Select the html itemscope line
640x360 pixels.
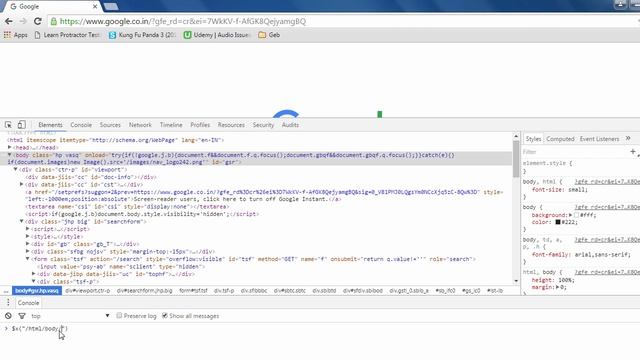[116, 140]
